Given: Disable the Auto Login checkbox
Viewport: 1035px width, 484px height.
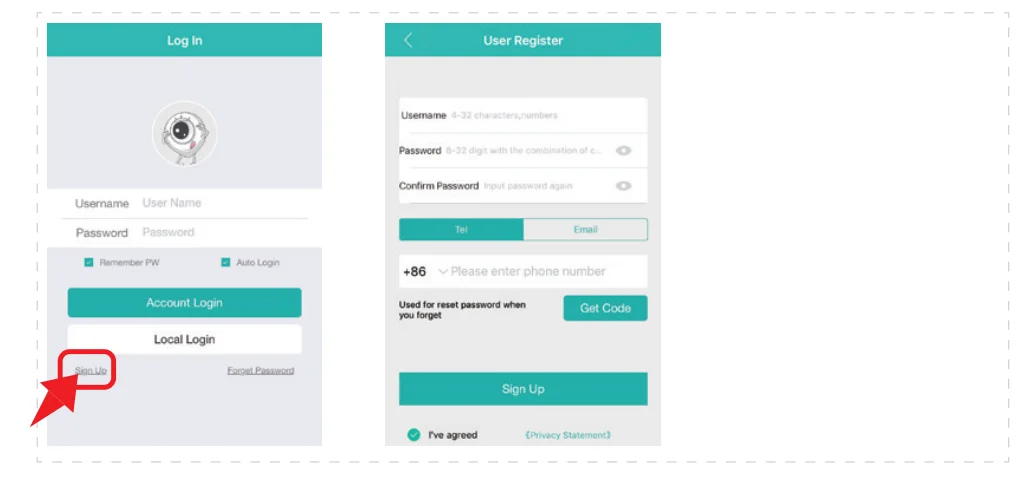Looking at the screenshot, I should pyautogui.click(x=226, y=262).
